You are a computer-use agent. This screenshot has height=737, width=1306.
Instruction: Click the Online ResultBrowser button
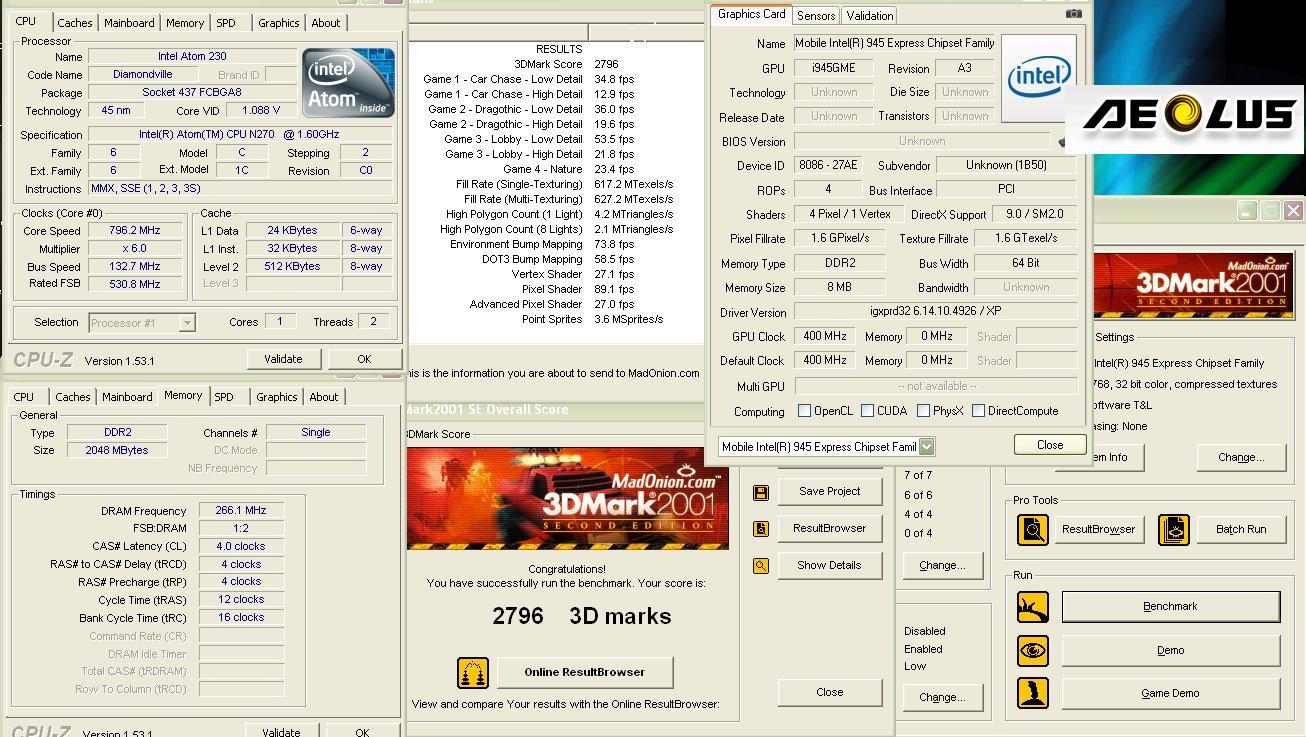tap(585, 672)
